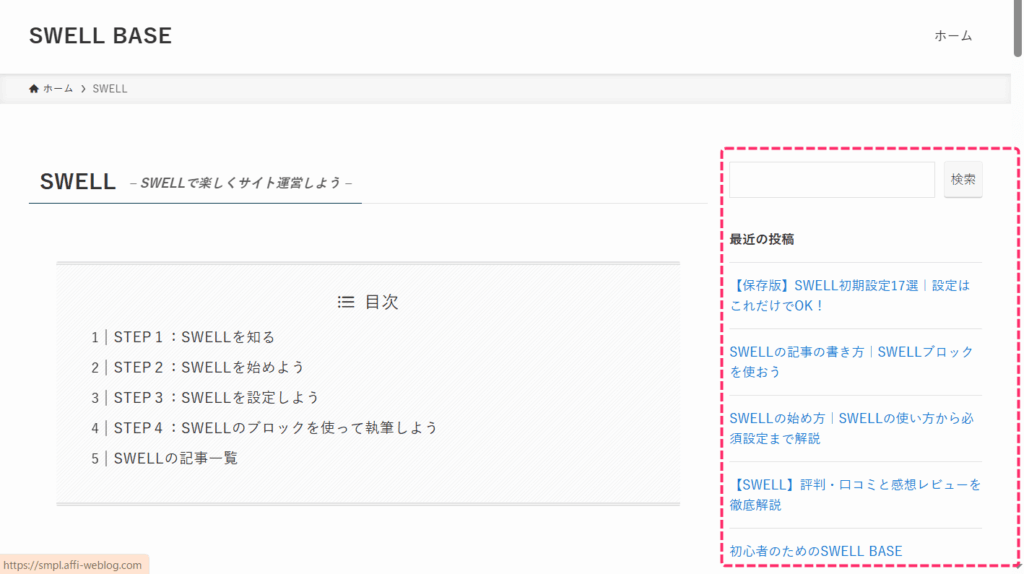Click the SWELL BASE site logo
This screenshot has height=574, width=1024.
[x=101, y=35]
